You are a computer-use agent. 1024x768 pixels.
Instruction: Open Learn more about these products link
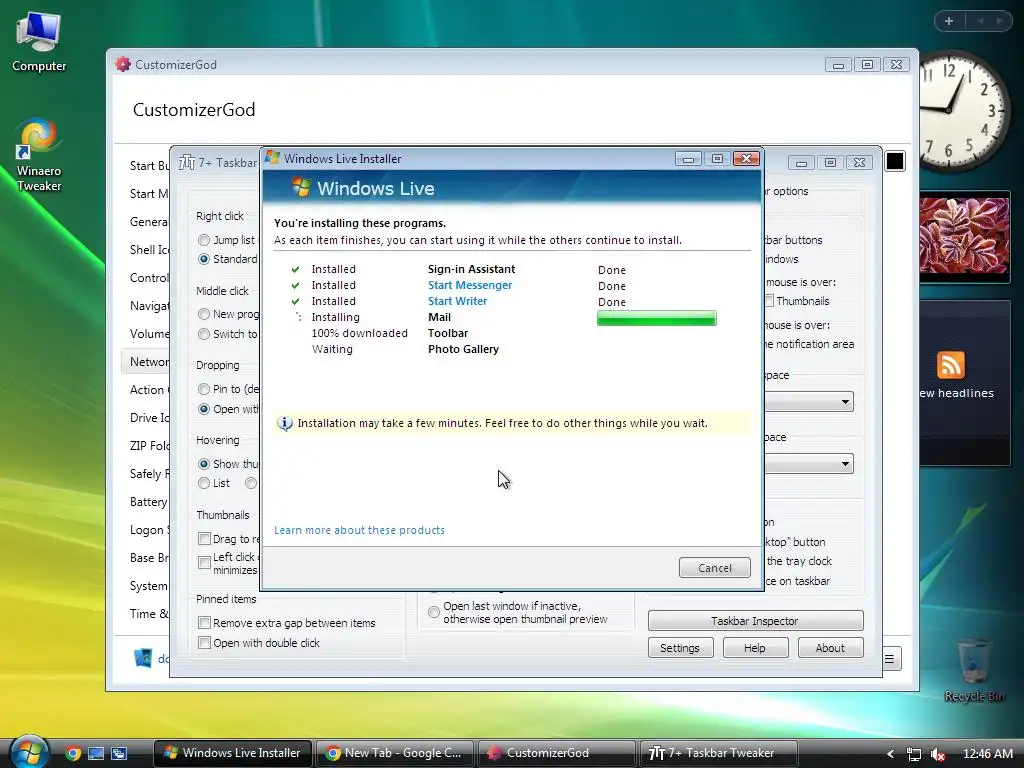tap(359, 530)
